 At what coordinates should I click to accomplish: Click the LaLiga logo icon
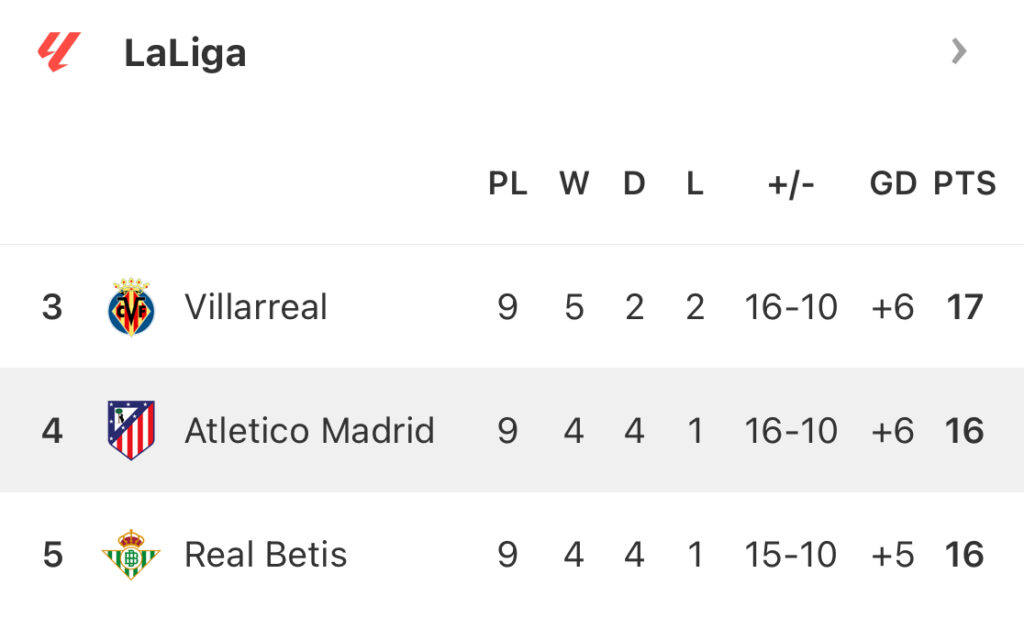(58, 52)
